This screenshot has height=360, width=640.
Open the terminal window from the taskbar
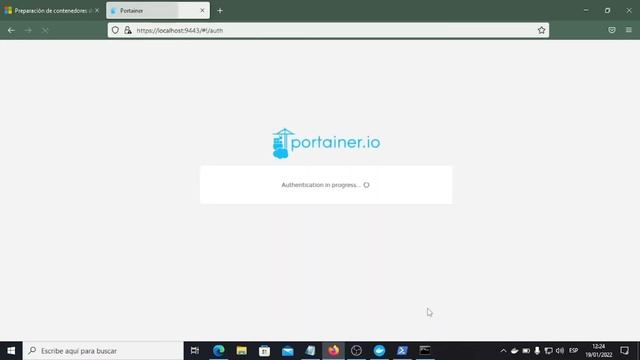(425, 351)
